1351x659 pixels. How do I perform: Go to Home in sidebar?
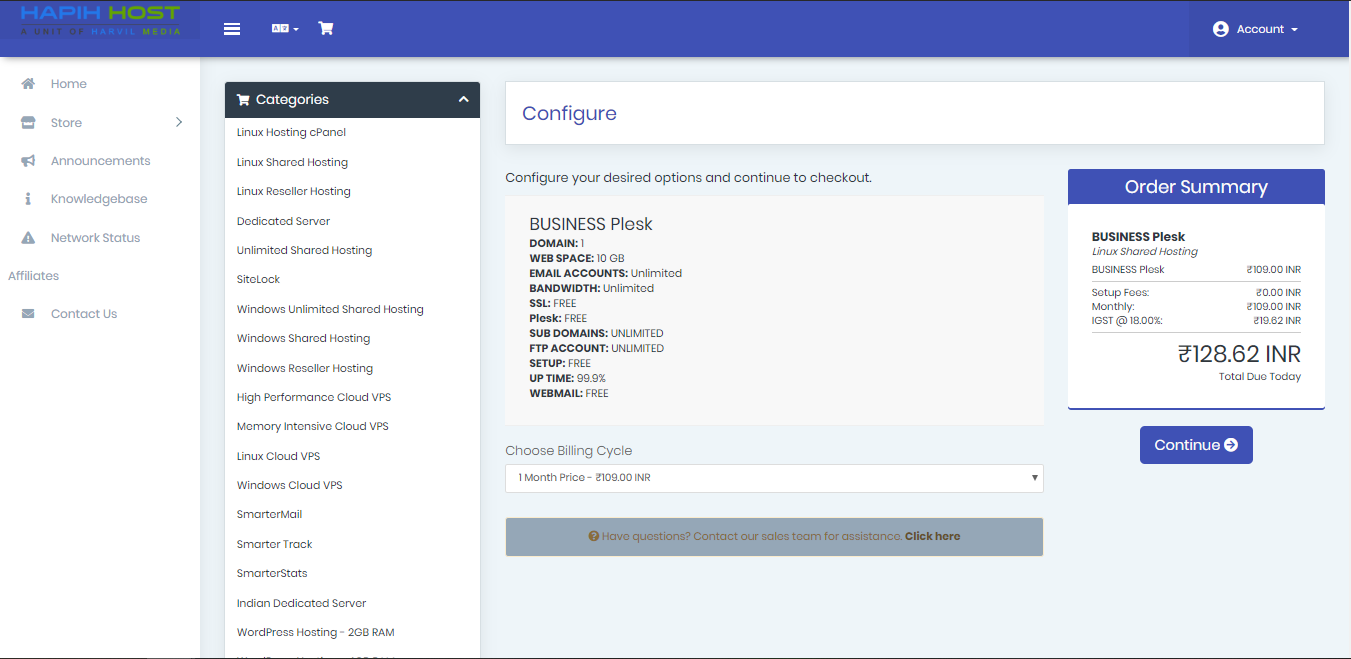(x=69, y=84)
